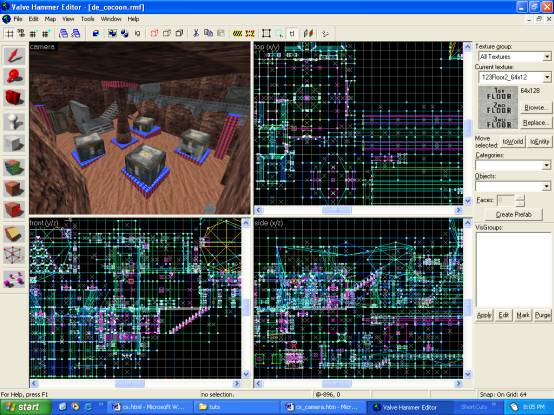Toggle the 3D grid toolbar button

21,34
